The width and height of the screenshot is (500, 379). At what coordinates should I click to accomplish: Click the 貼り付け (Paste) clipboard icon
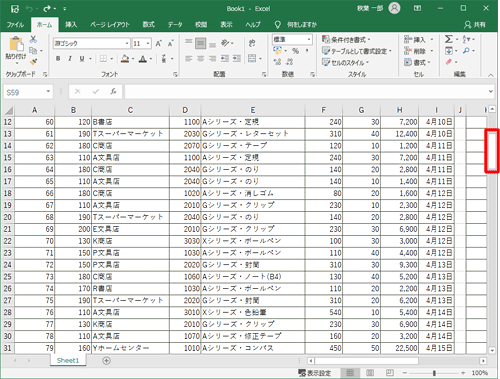click(x=16, y=45)
